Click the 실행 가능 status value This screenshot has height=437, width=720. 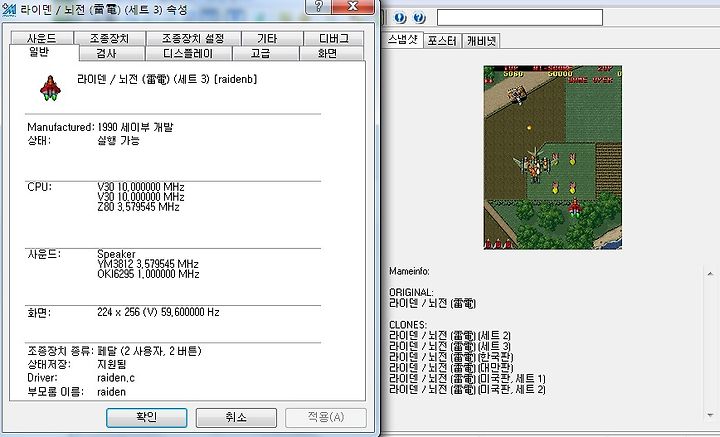[x=118, y=140]
